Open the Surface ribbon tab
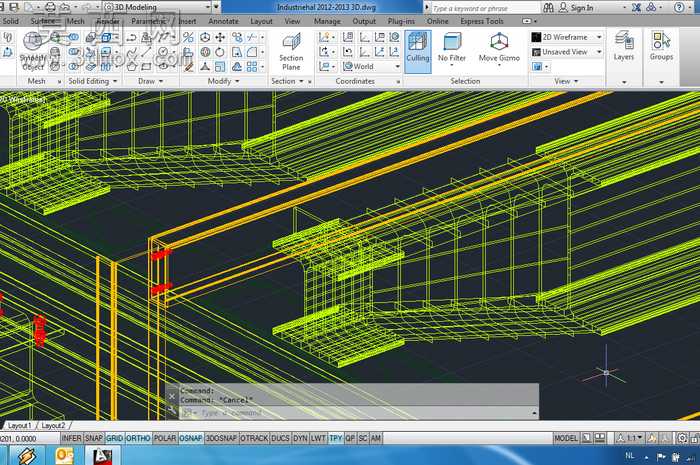 tap(43, 21)
